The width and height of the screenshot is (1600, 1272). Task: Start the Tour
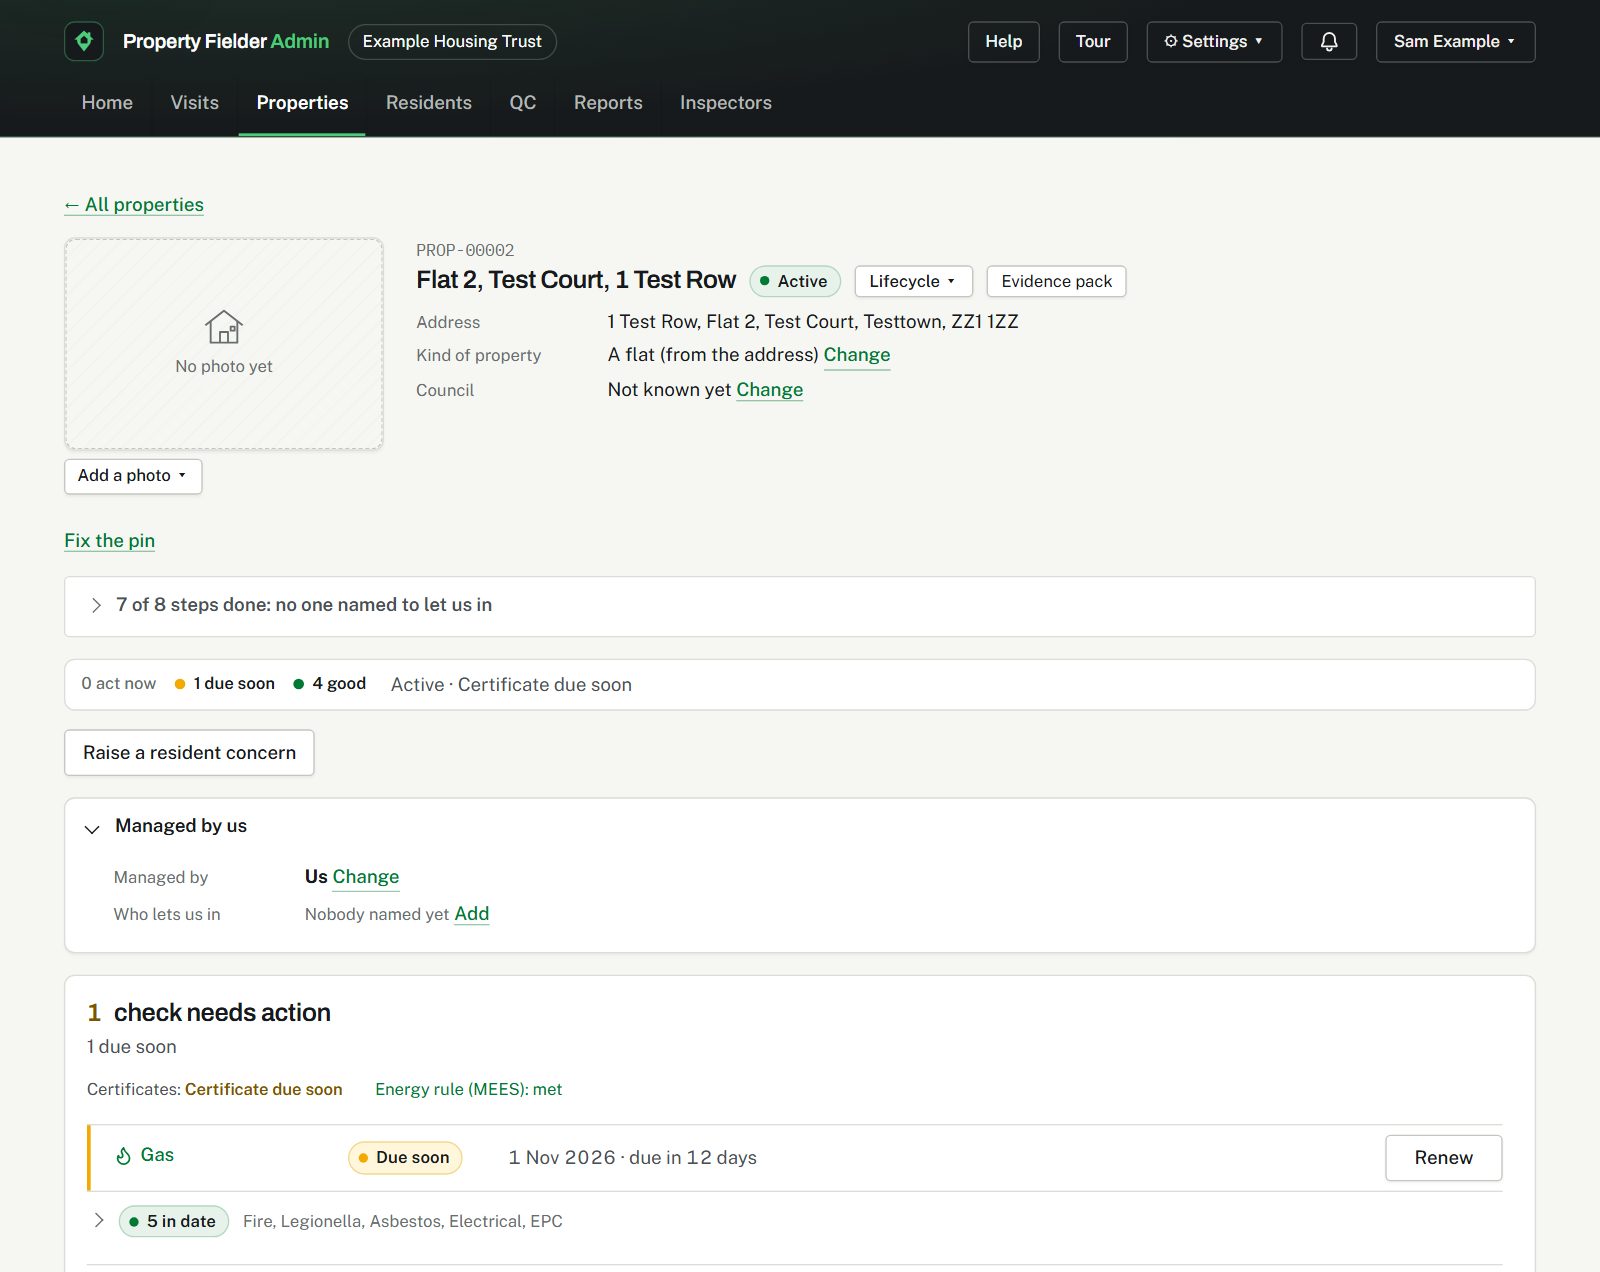[x=1093, y=41]
